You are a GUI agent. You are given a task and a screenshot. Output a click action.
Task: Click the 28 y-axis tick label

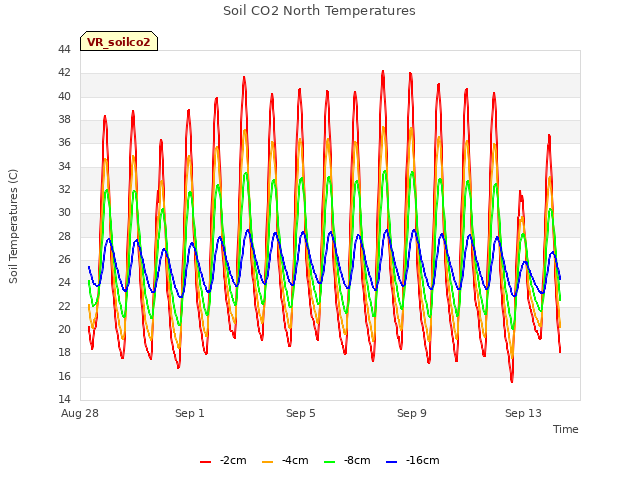[64, 236]
